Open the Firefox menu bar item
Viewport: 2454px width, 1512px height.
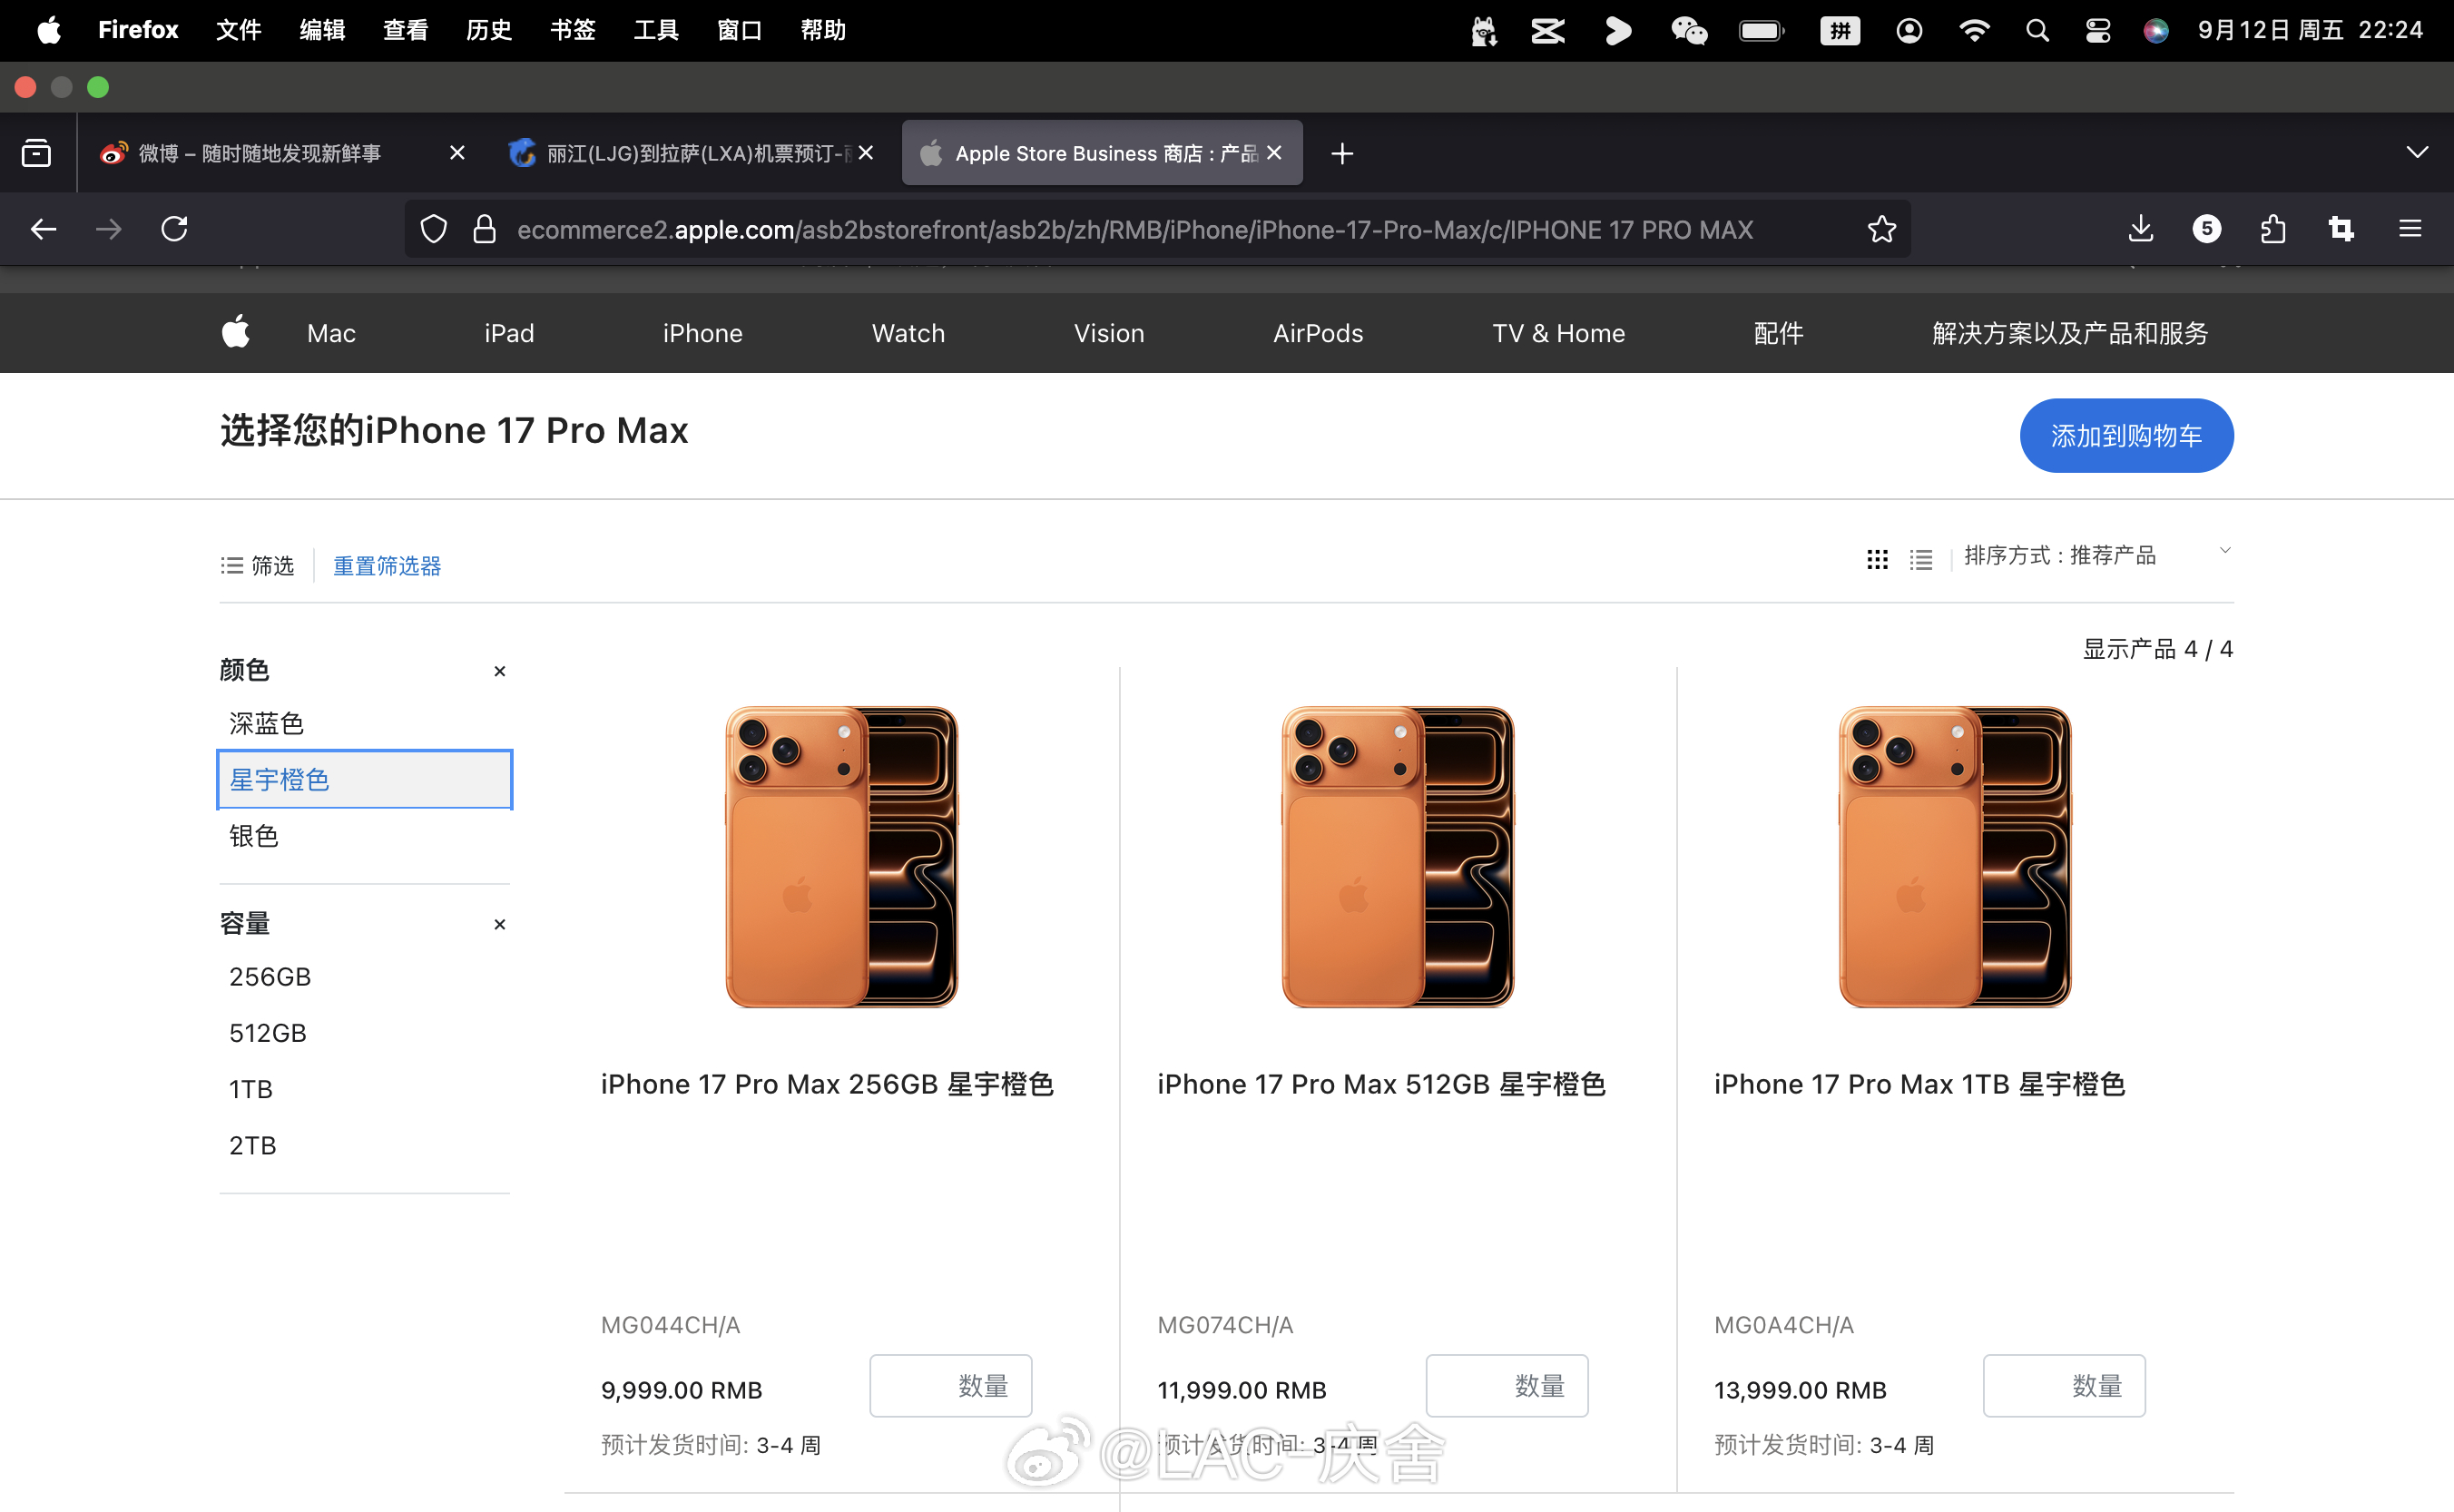click(138, 30)
